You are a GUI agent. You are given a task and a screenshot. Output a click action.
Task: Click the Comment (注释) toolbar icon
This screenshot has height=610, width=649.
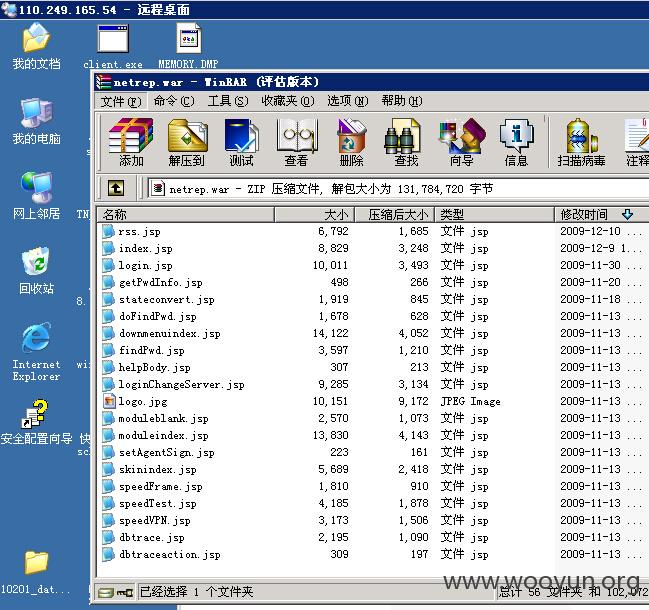coord(637,142)
